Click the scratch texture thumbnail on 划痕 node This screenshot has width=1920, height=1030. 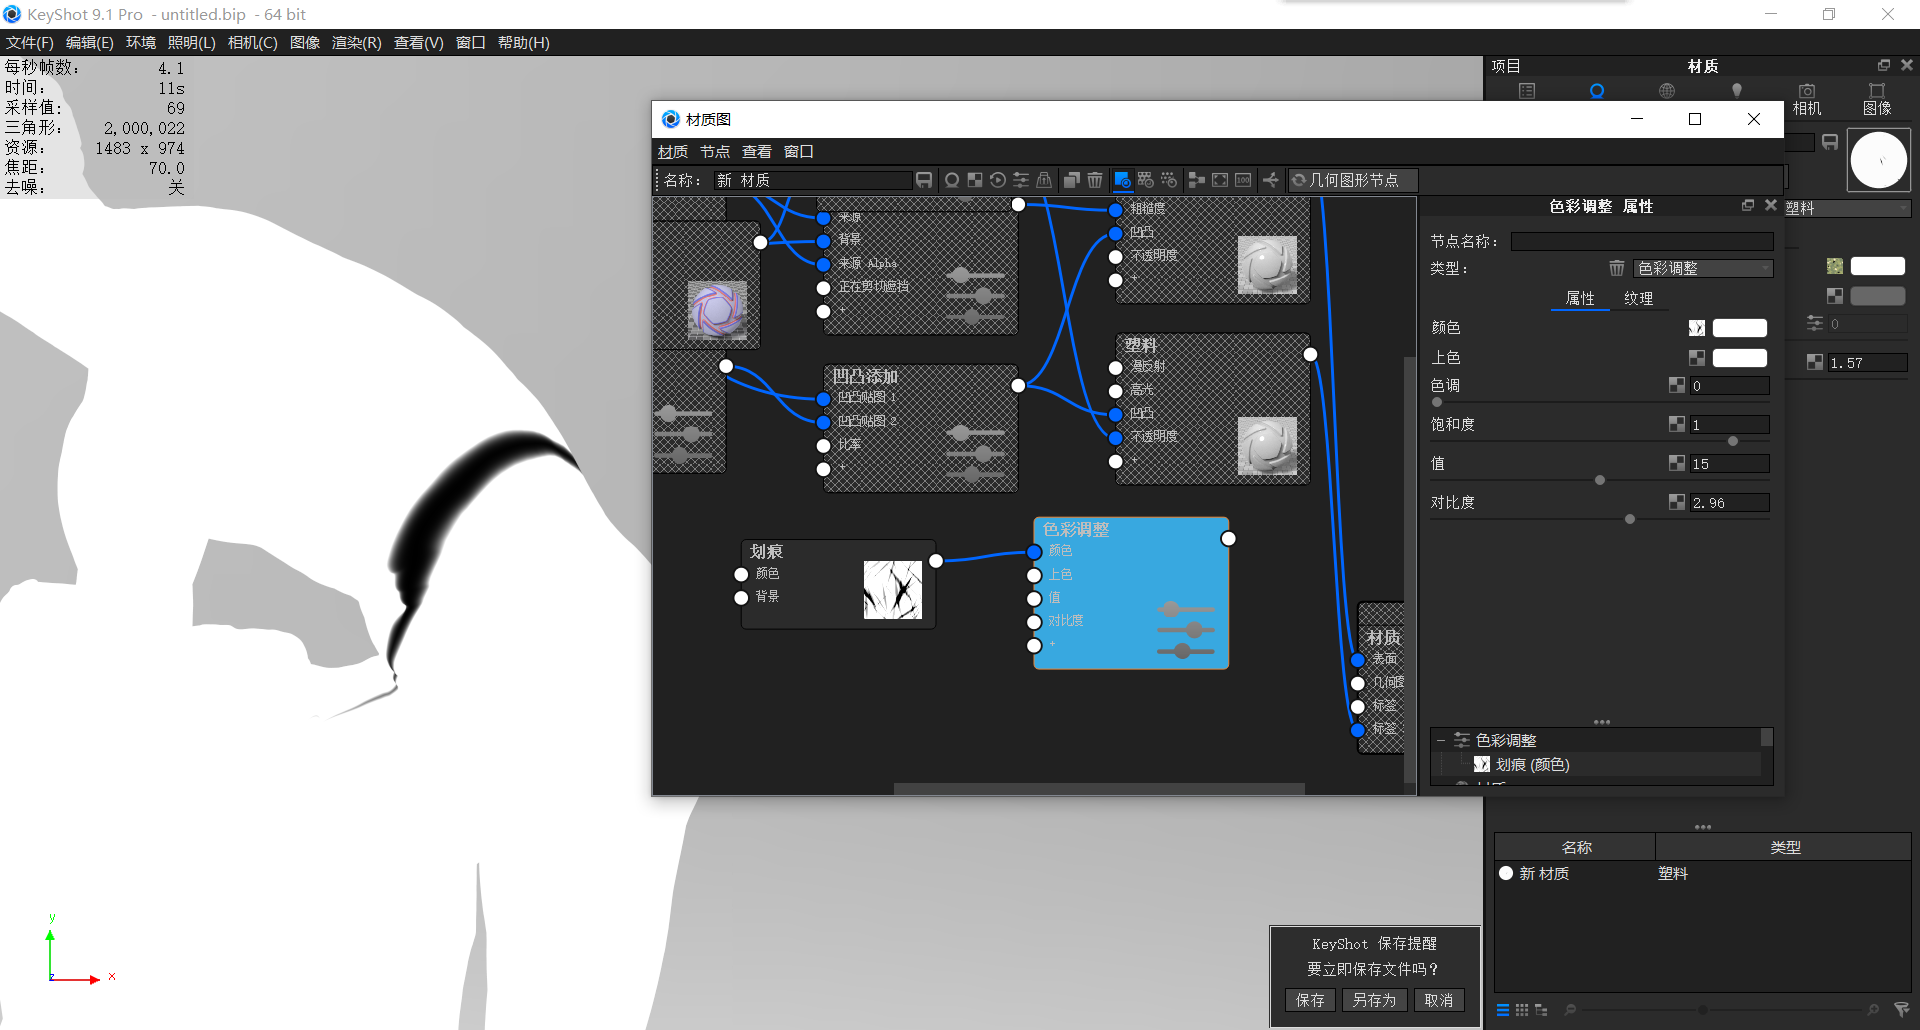pyautogui.click(x=893, y=590)
